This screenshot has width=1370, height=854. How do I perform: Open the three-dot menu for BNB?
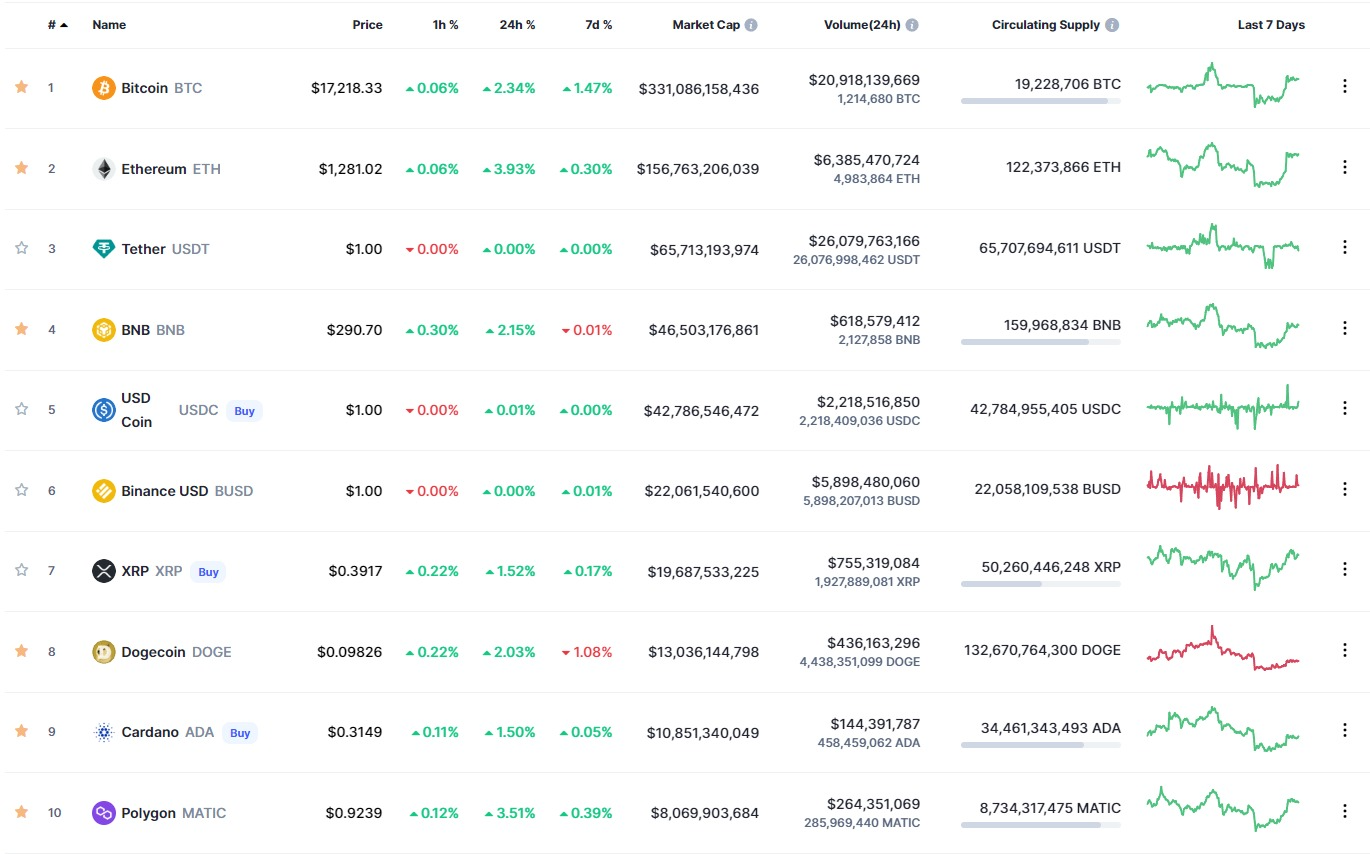coord(1345,329)
